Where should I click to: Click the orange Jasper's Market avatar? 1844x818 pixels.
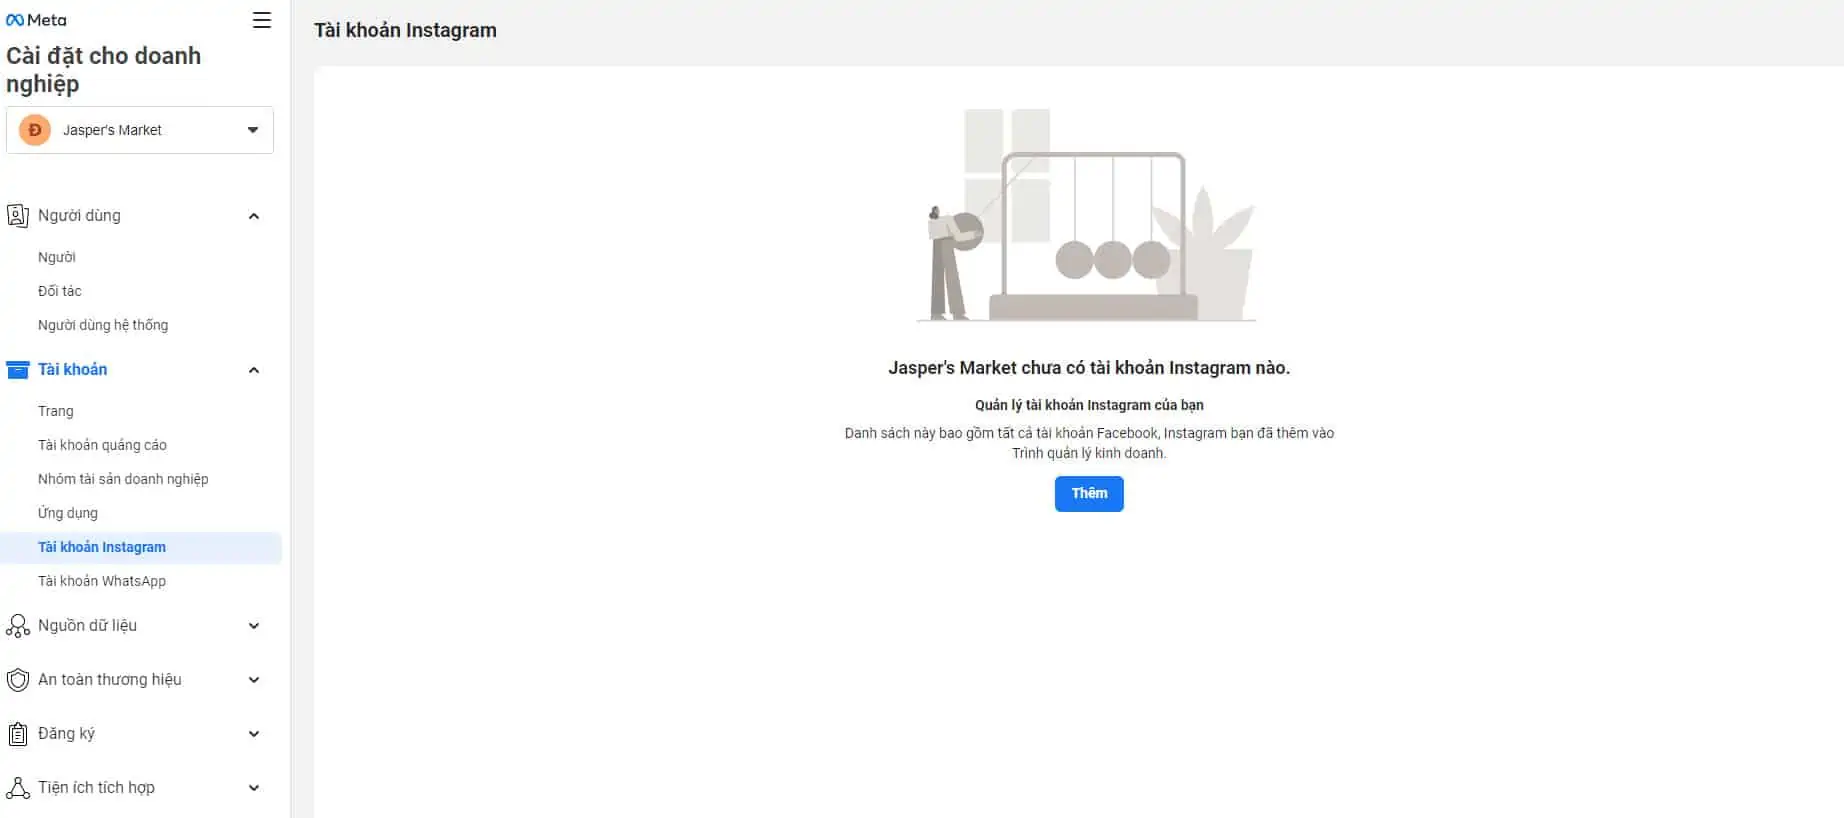pyautogui.click(x=35, y=130)
